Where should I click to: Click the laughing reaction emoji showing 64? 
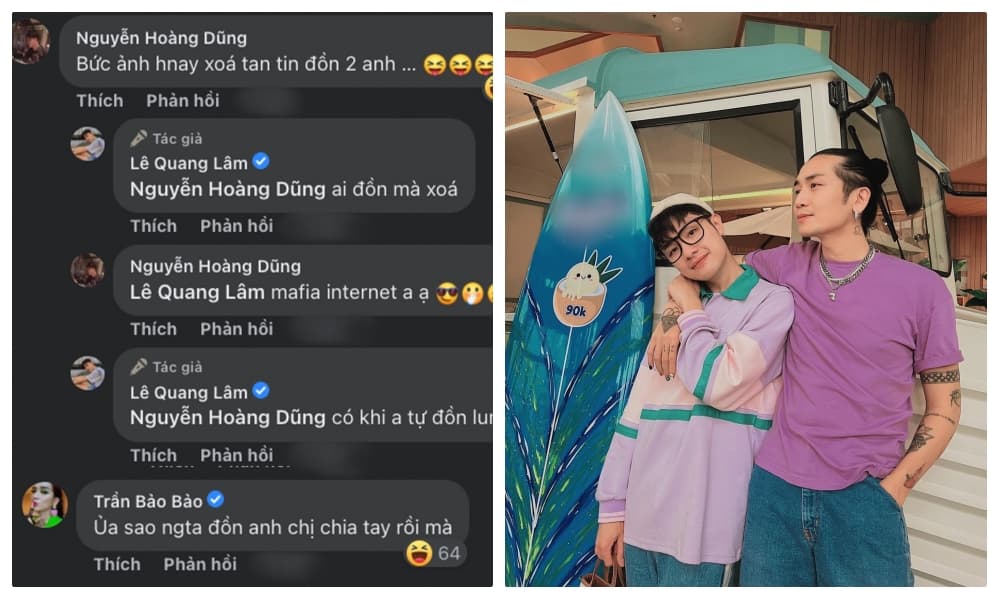click(x=419, y=552)
